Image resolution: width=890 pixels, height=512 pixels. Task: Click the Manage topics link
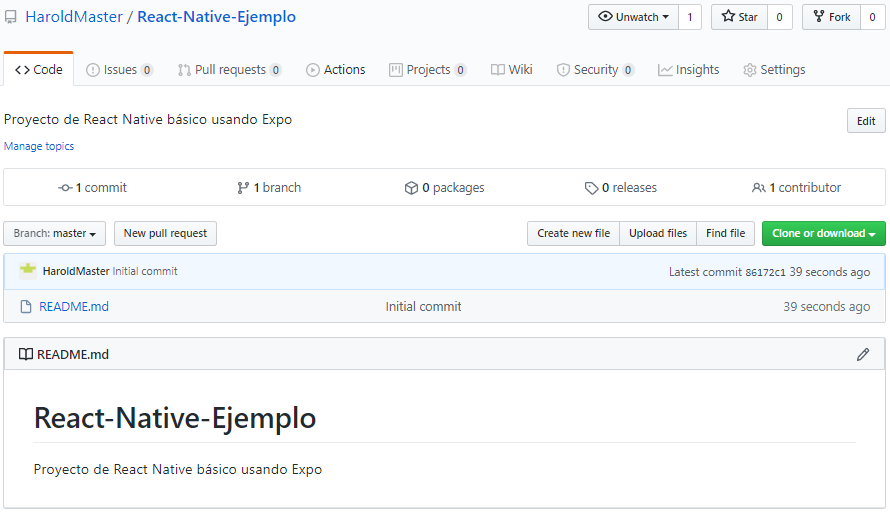point(39,146)
